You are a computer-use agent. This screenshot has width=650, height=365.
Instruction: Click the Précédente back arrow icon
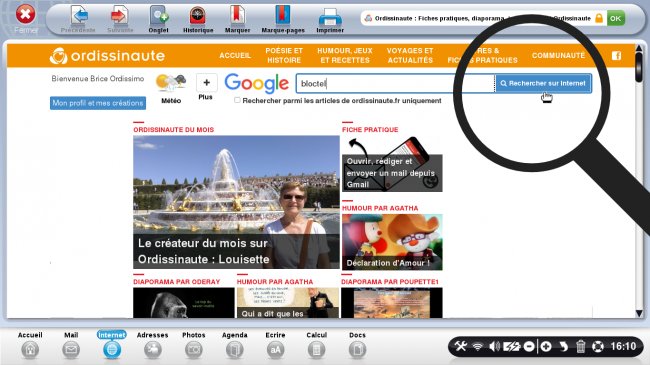click(79, 15)
